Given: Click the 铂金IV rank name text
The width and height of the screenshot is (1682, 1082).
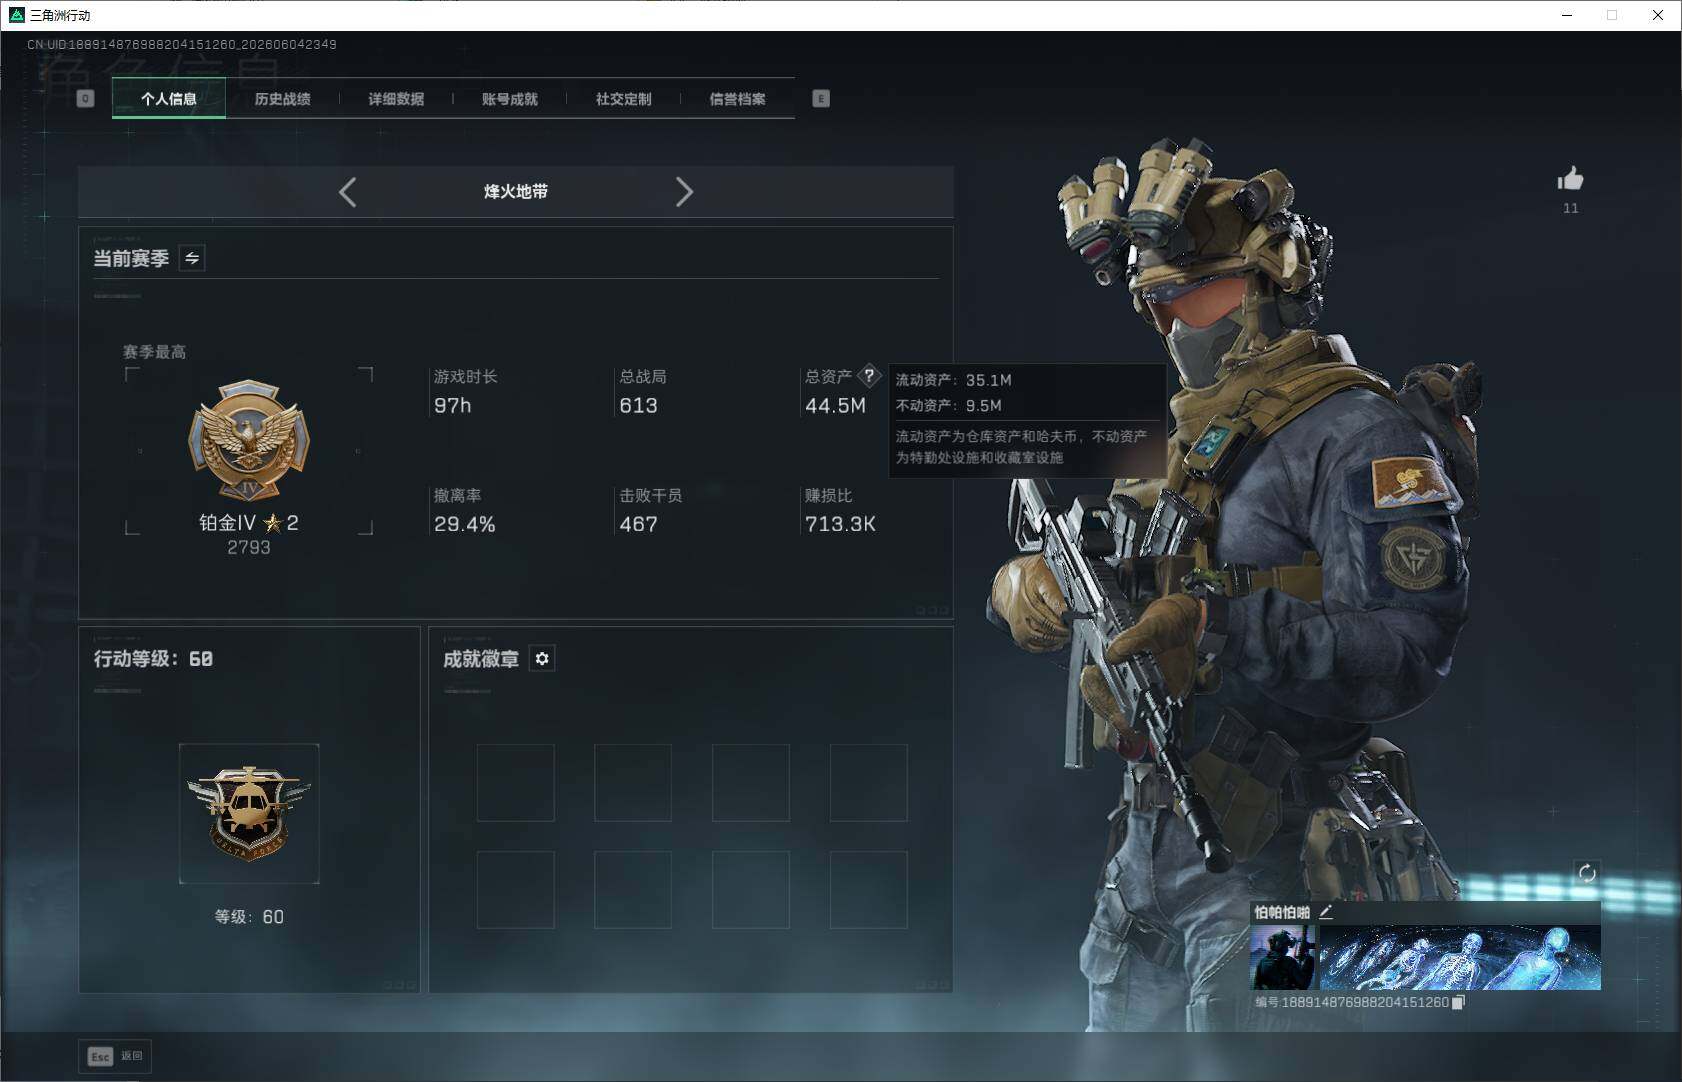Looking at the screenshot, I should coord(227,523).
